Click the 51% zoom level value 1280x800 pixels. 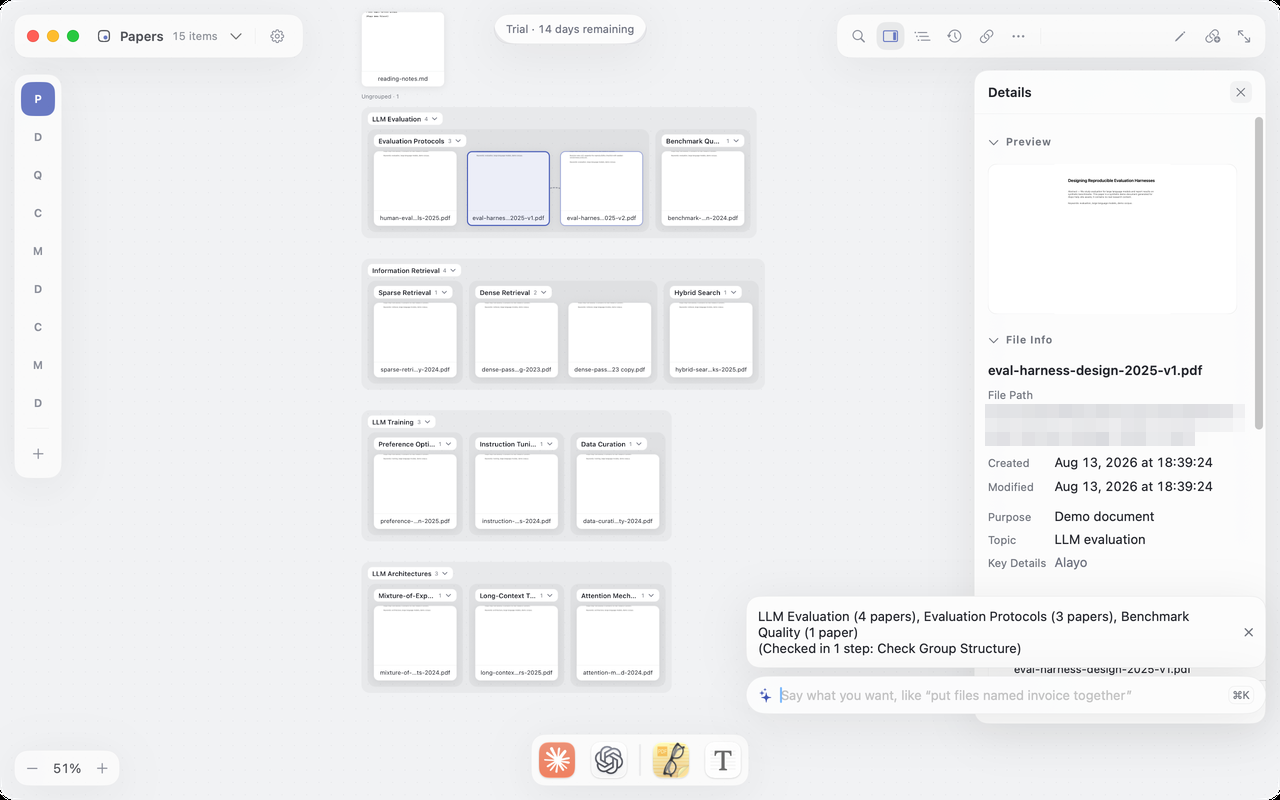(x=67, y=768)
